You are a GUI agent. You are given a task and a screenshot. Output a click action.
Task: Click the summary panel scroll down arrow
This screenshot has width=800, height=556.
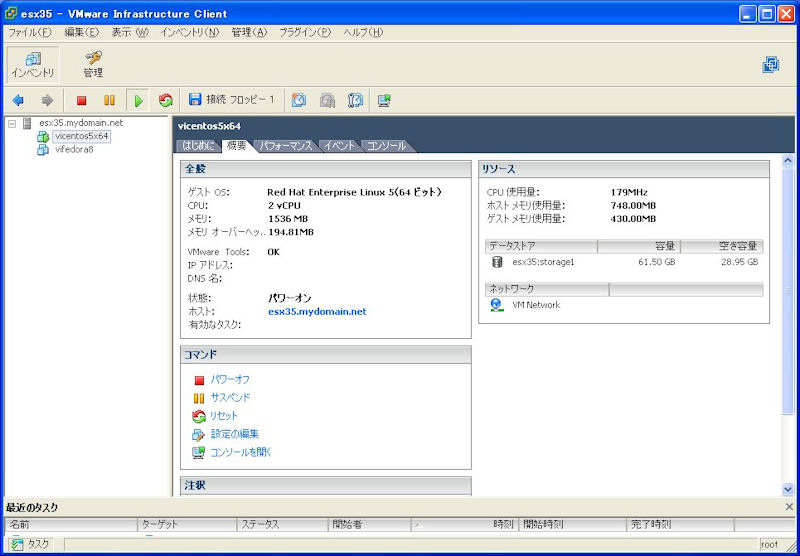coord(788,489)
